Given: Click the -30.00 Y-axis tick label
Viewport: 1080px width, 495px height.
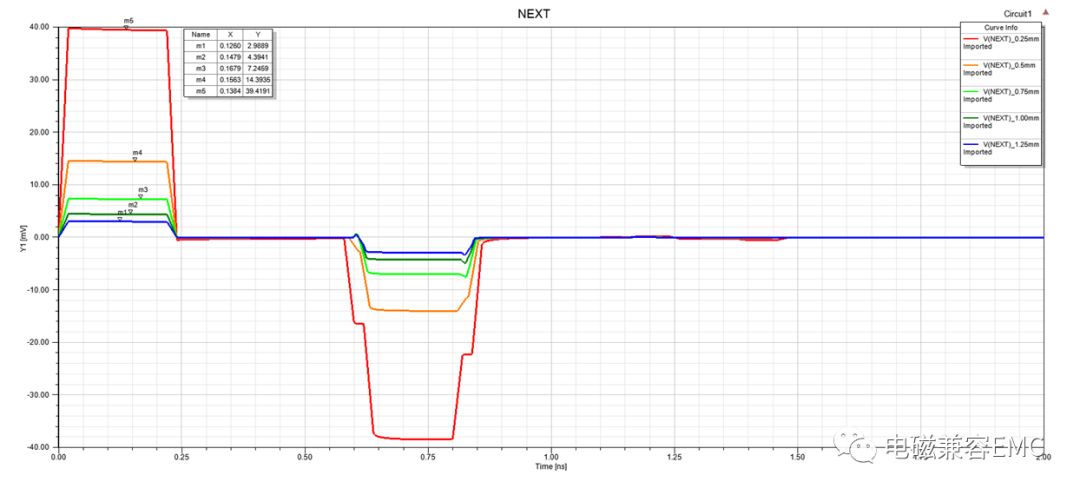Looking at the screenshot, I should click(x=37, y=394).
